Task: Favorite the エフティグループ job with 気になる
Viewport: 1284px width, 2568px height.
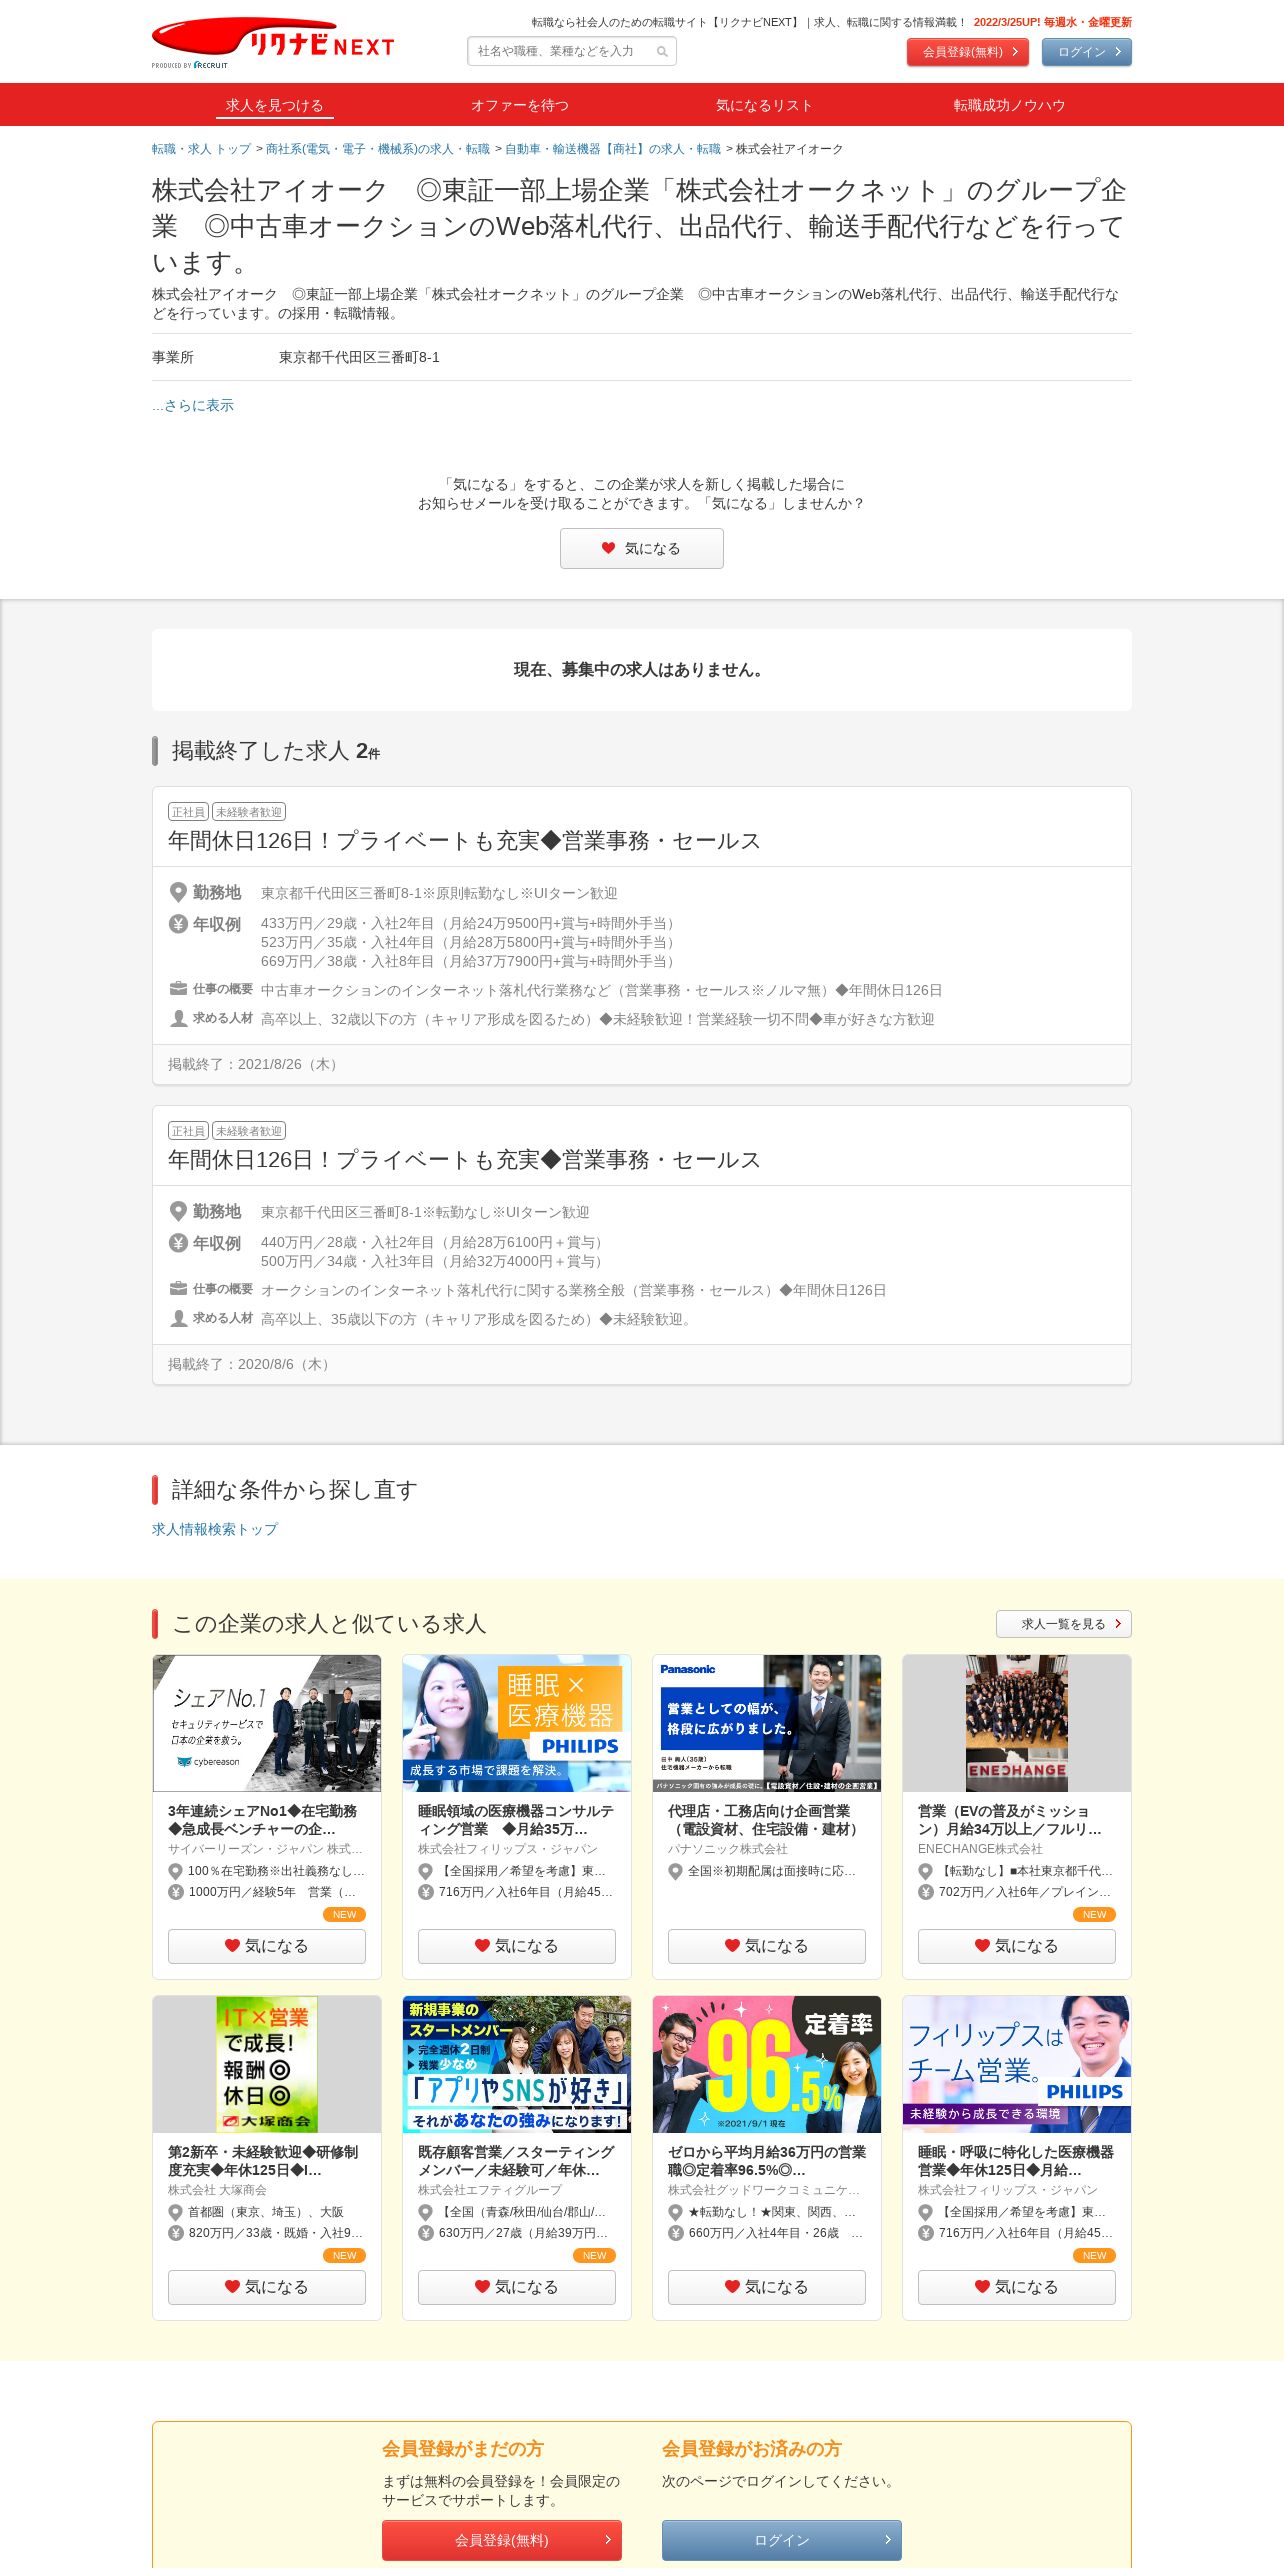Action: click(517, 2287)
